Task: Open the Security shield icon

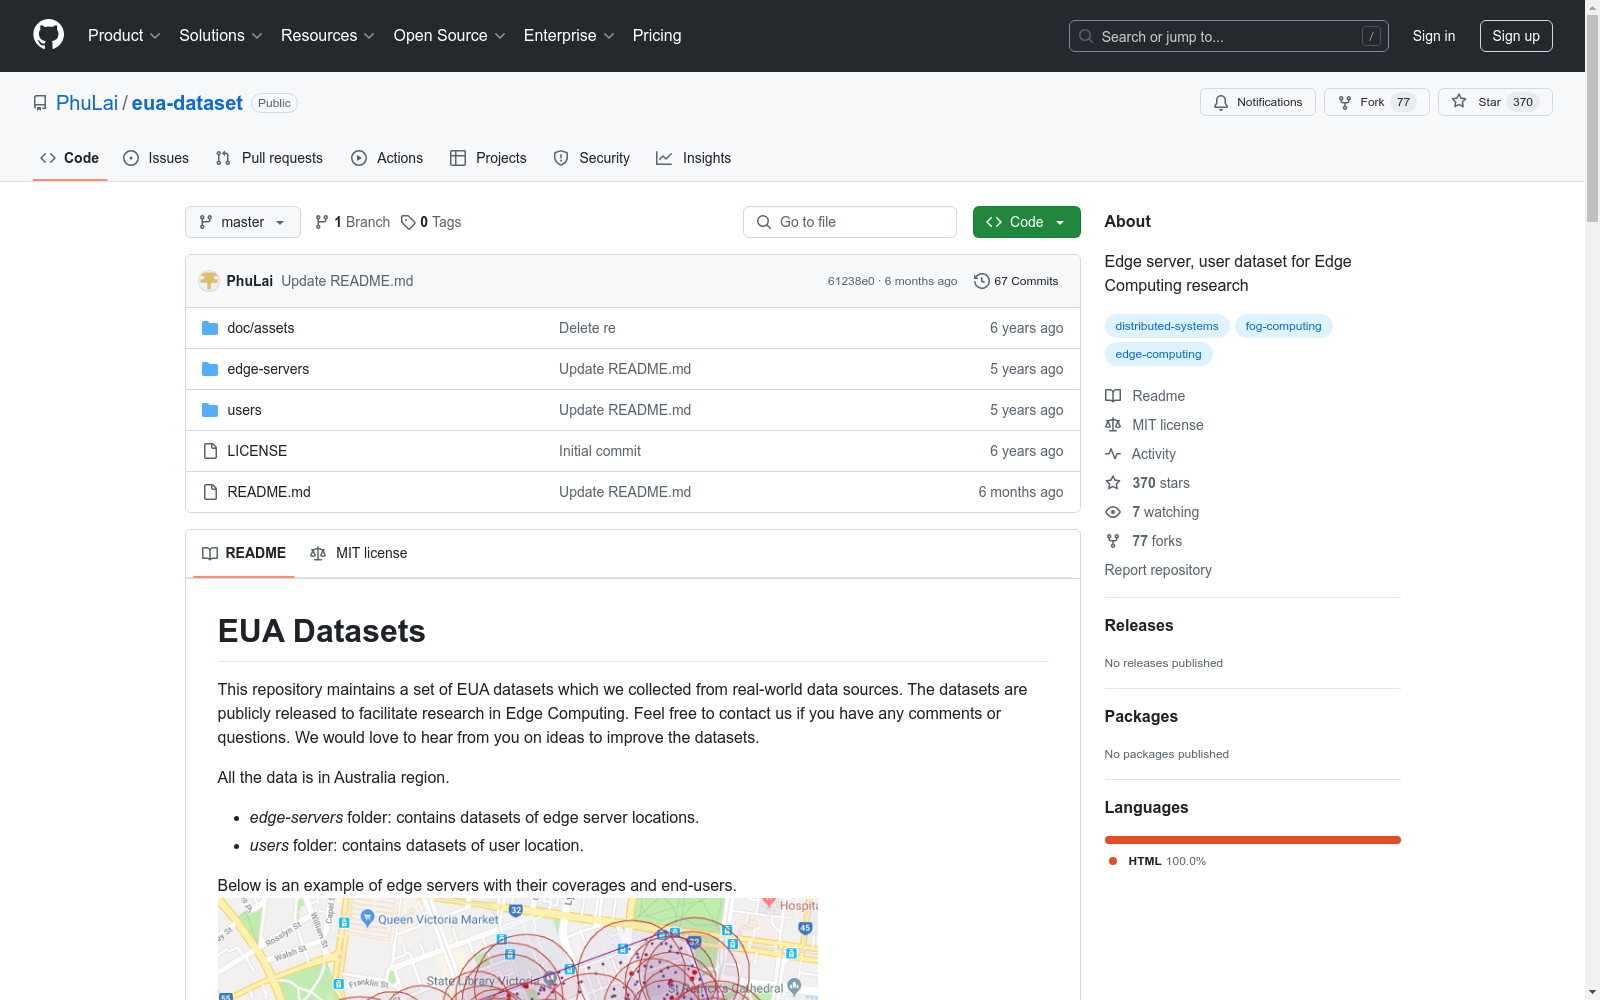Action: pos(560,158)
